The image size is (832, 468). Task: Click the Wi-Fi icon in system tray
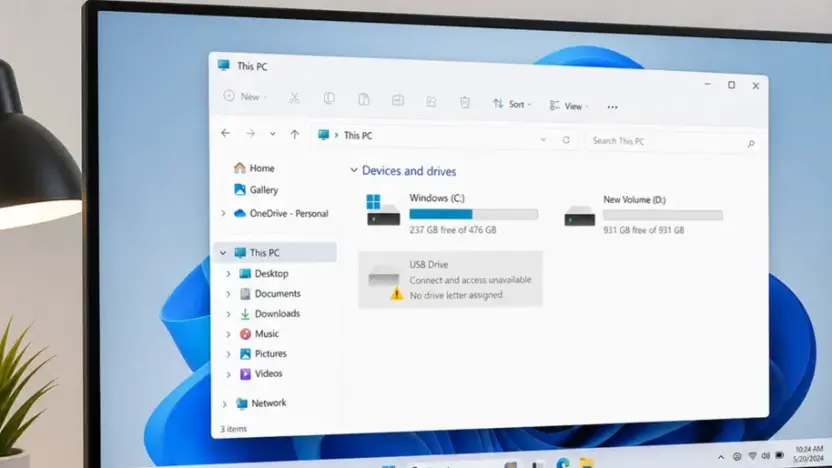click(x=752, y=456)
